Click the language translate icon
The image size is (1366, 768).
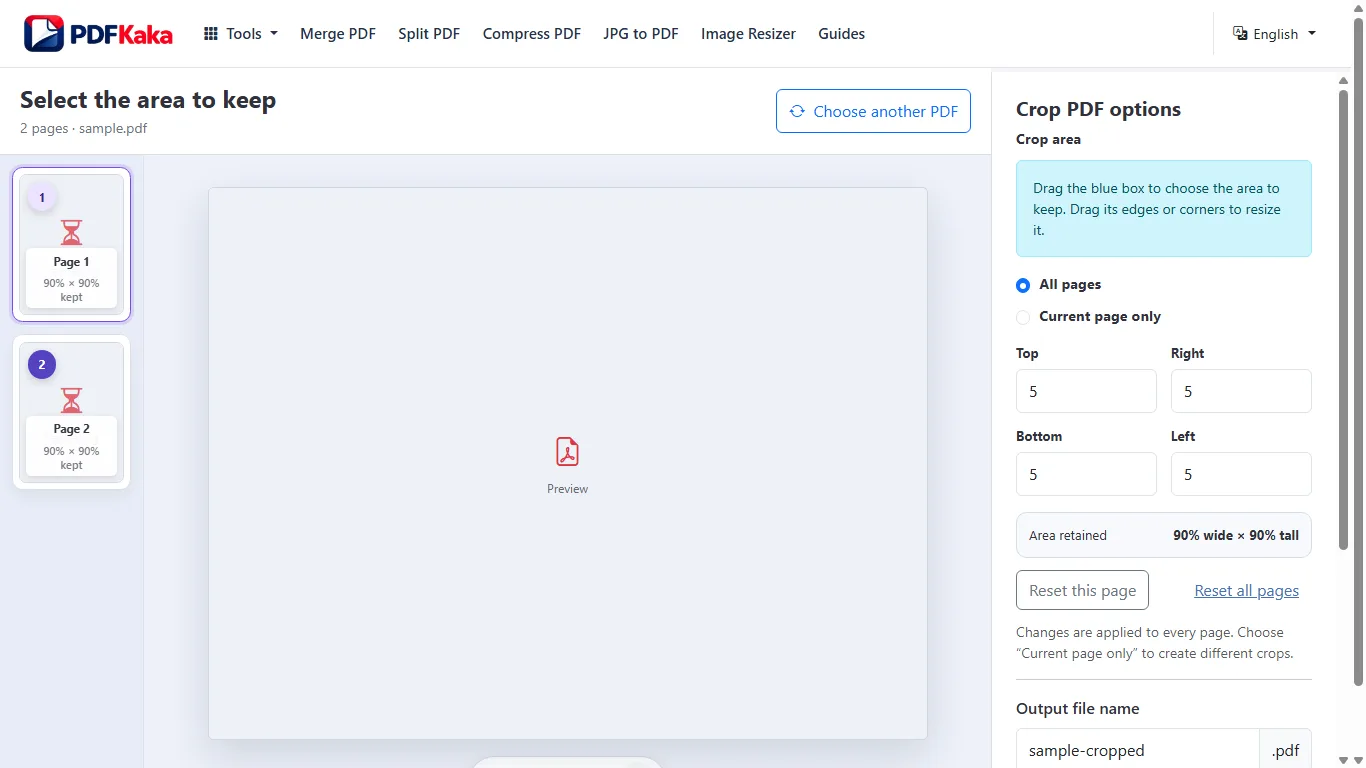click(x=1240, y=33)
